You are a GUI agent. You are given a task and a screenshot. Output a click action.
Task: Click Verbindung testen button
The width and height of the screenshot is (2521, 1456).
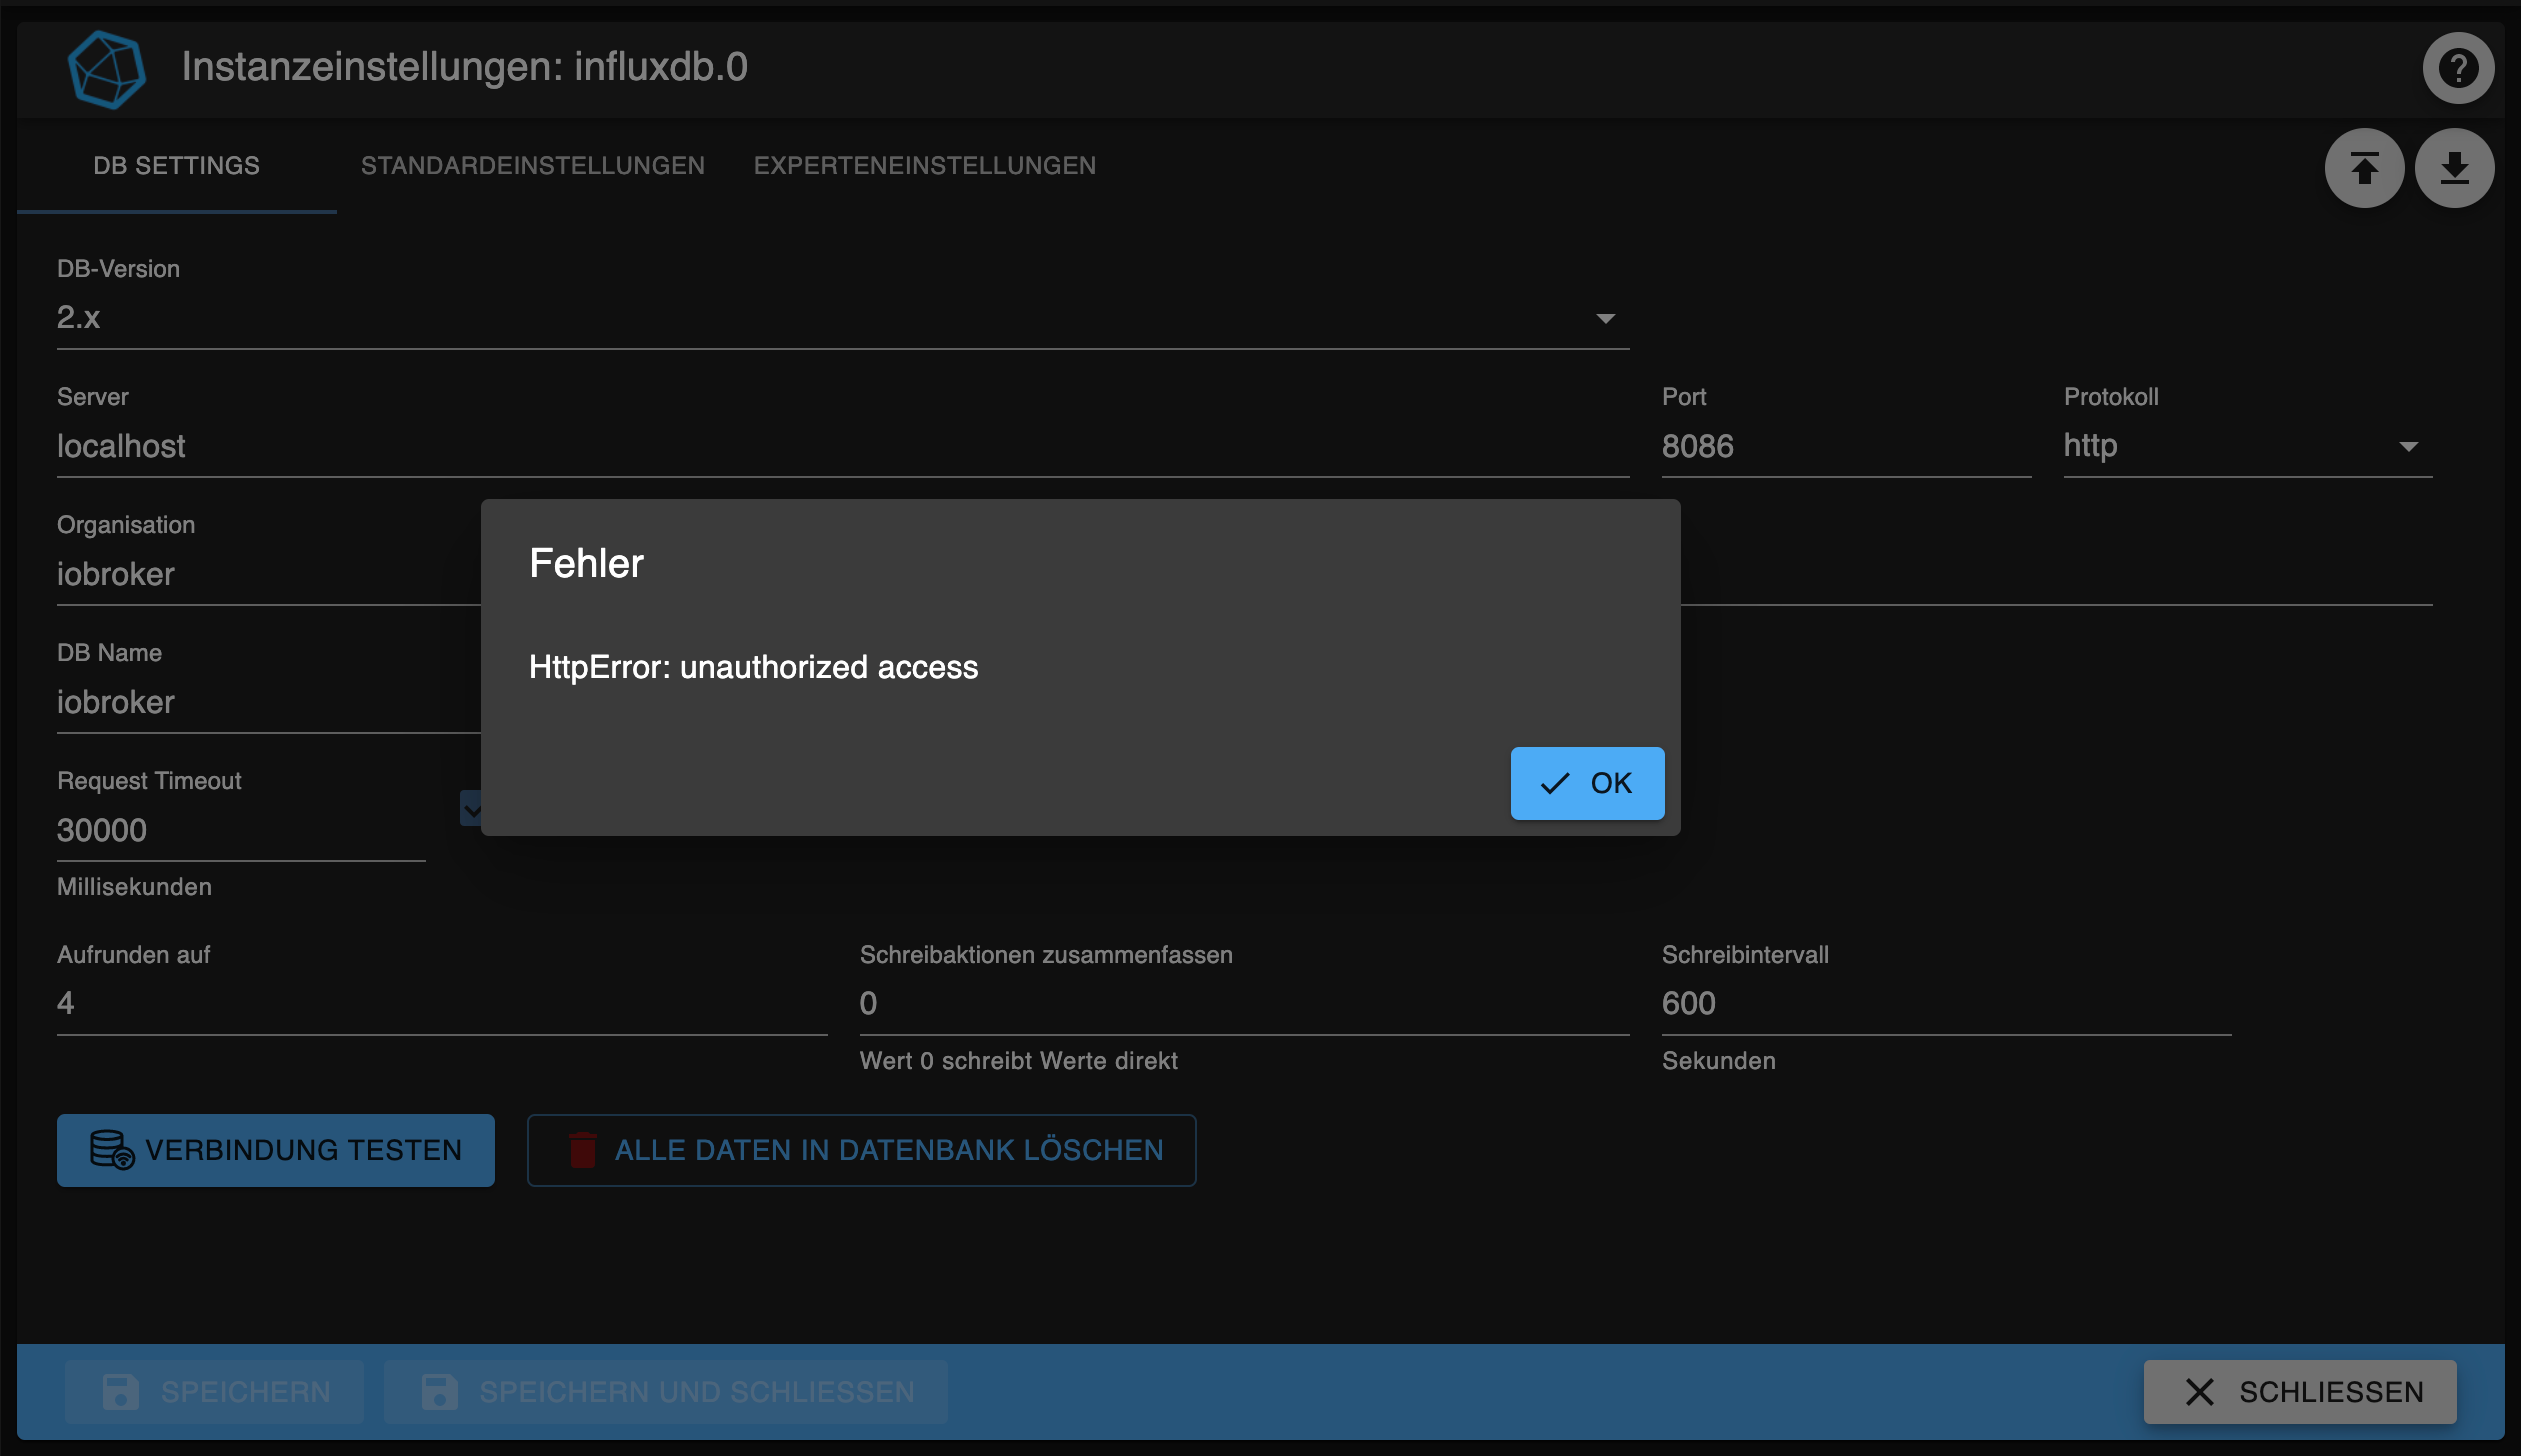click(x=276, y=1150)
